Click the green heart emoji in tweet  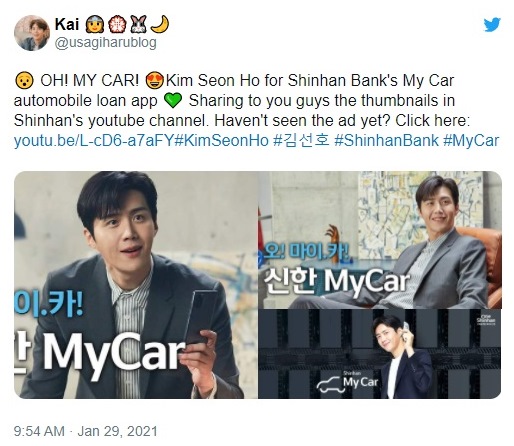[173, 100]
